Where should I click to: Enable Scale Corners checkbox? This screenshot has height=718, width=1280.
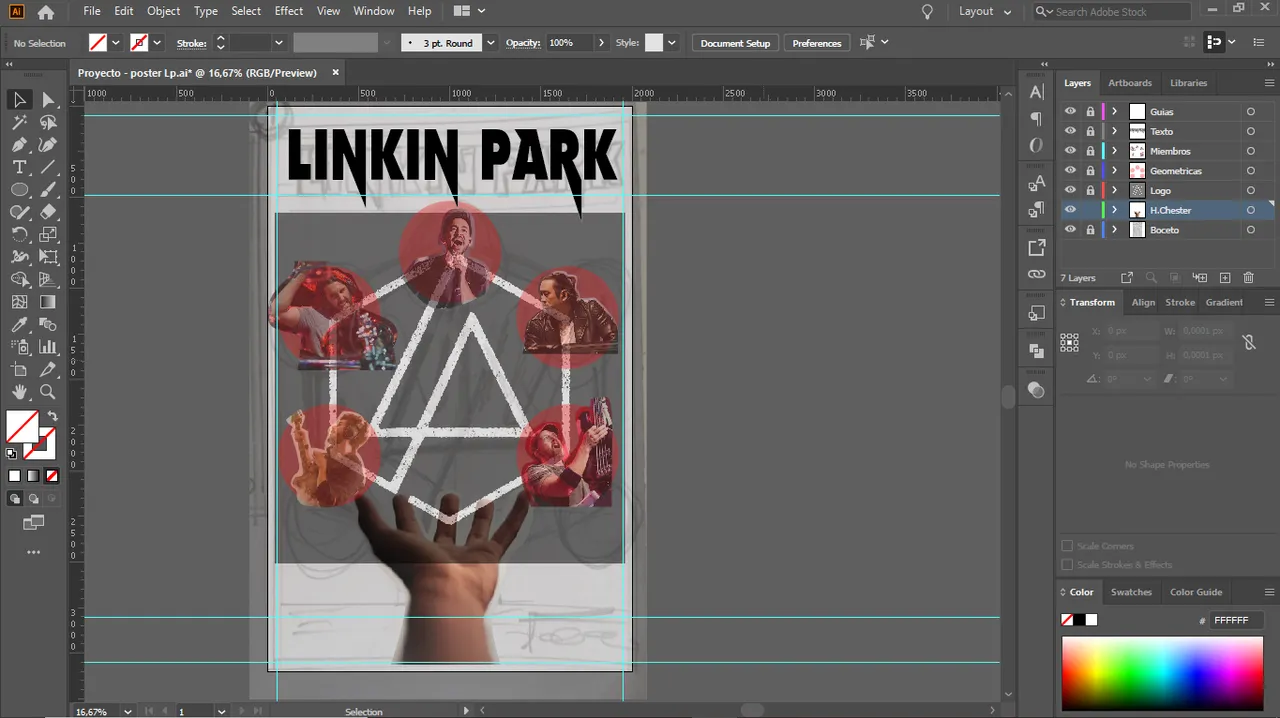[x=1067, y=546]
